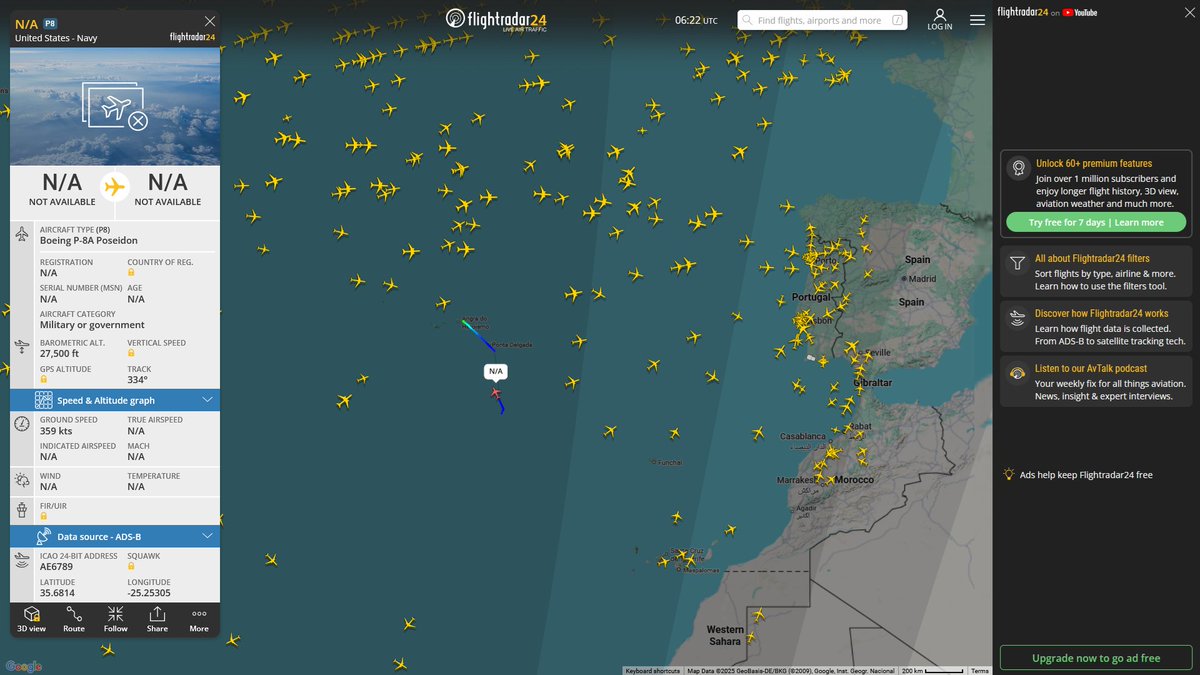The width and height of the screenshot is (1200, 675).
Task: Click the aircraft photo placeholder thumbnail
Action: [115, 108]
